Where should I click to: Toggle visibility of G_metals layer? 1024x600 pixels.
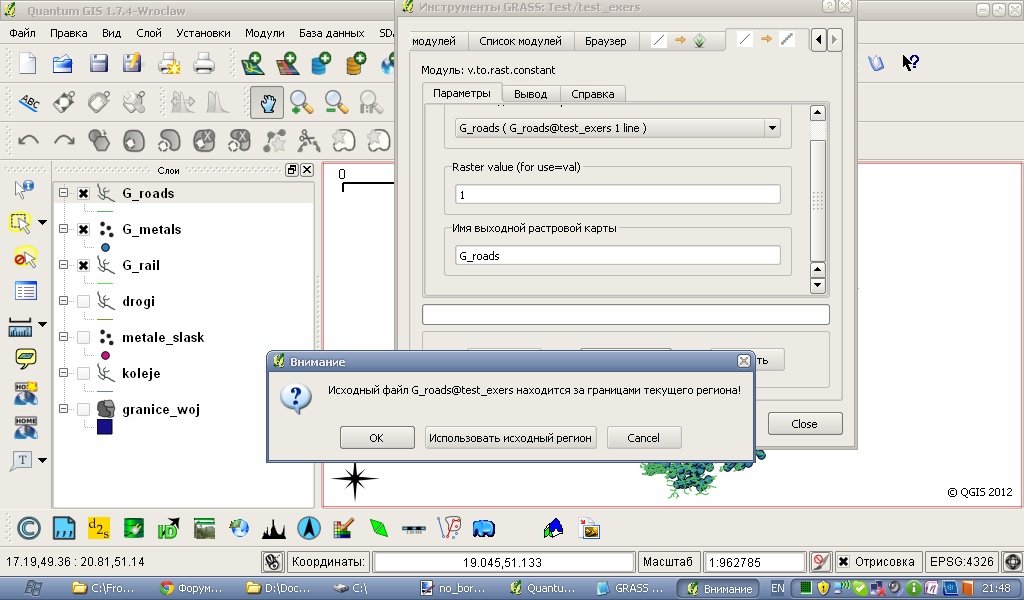click(x=84, y=229)
